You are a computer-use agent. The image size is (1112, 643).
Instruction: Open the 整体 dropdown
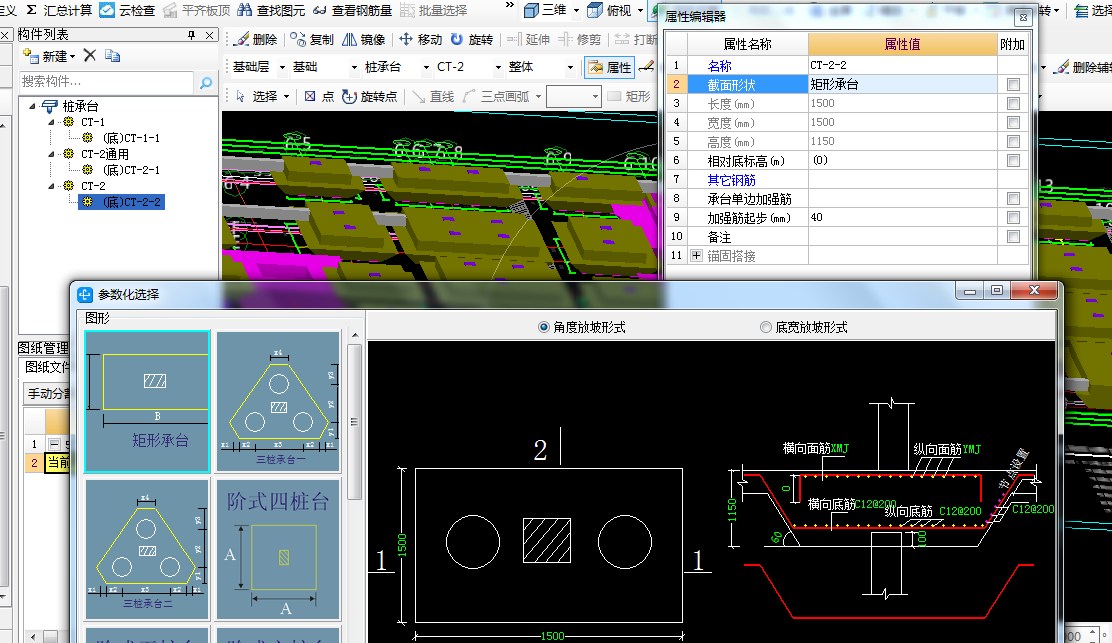coord(570,67)
